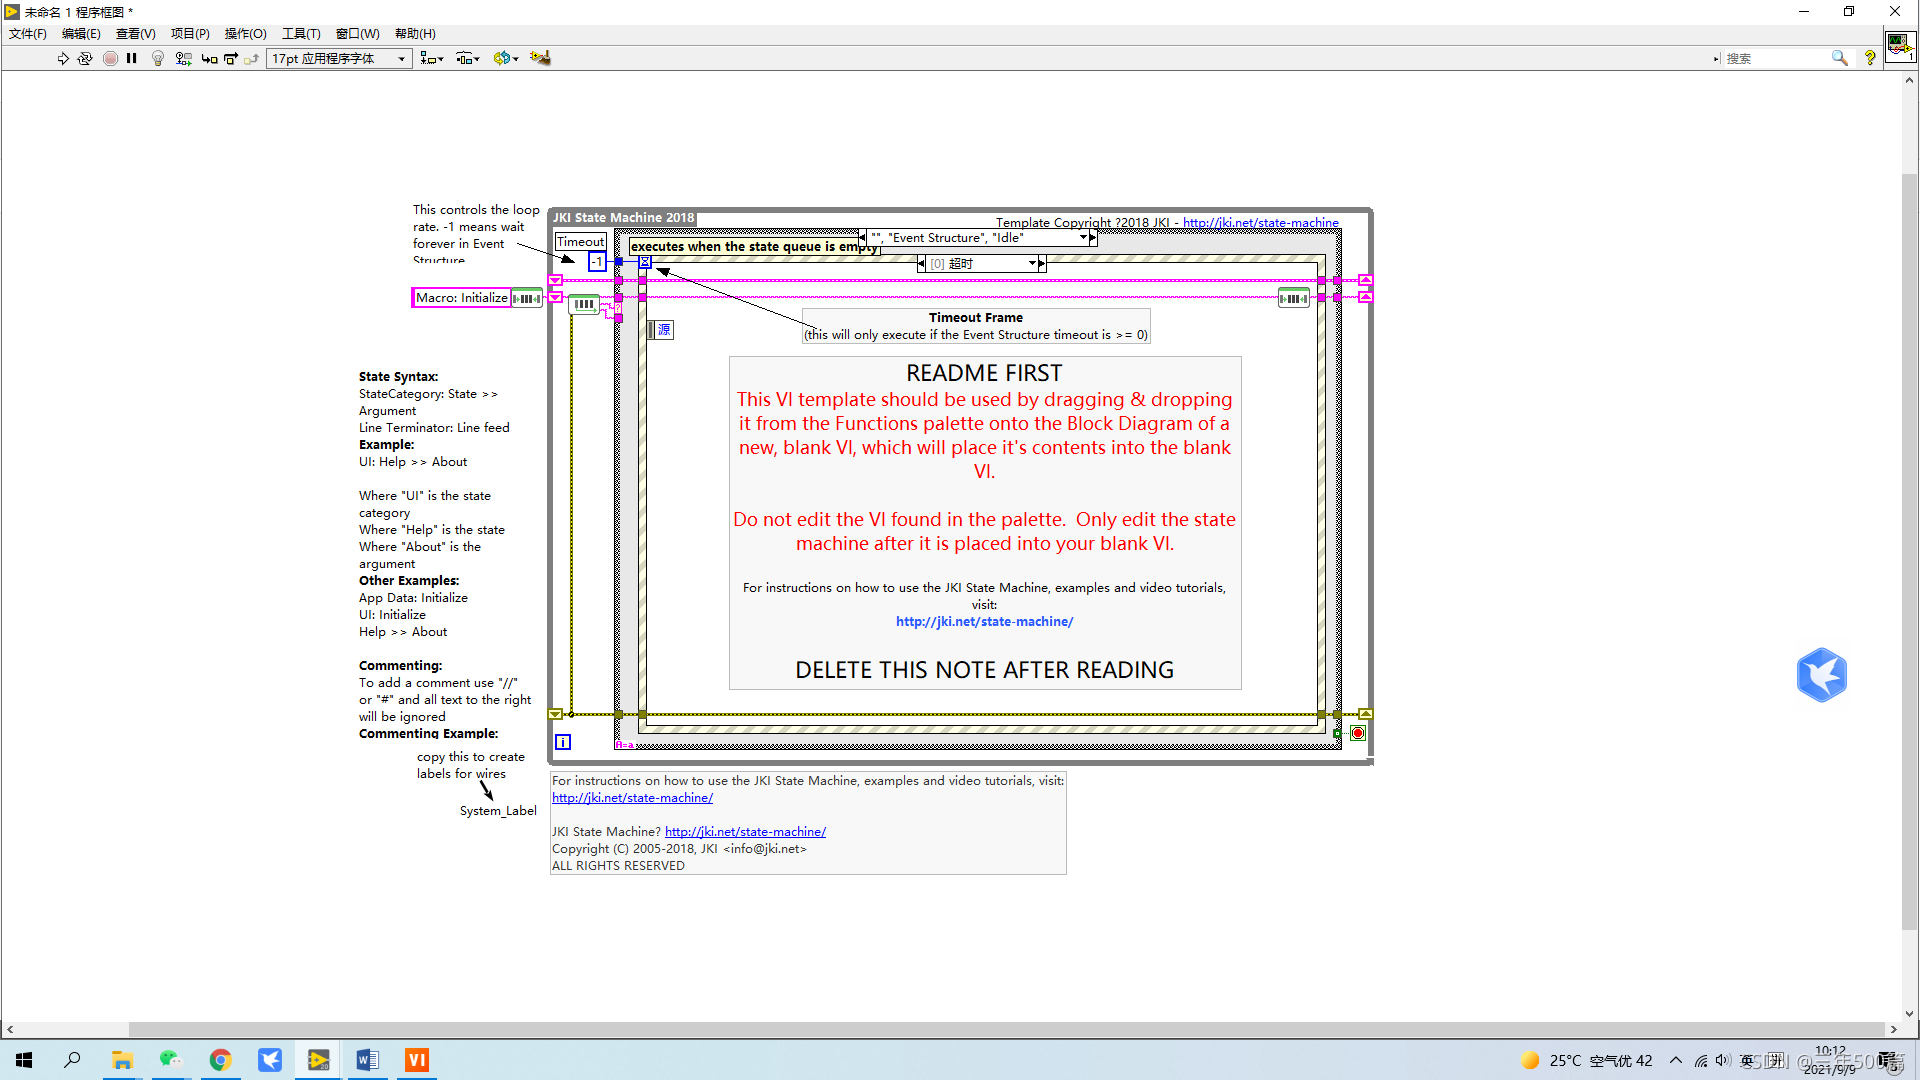Viewport: 1920px width, 1080px height.
Task: Click the Step Over button
Action: tap(231, 59)
